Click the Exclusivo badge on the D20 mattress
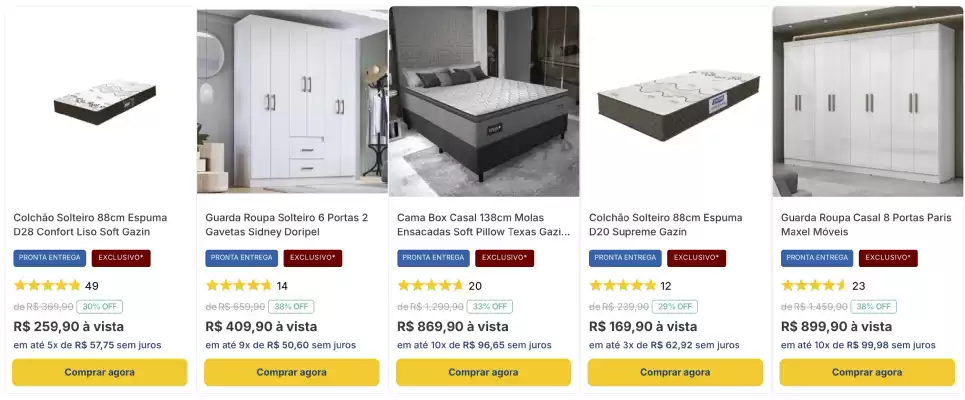Viewport: 965px width, 400px height. point(697,258)
